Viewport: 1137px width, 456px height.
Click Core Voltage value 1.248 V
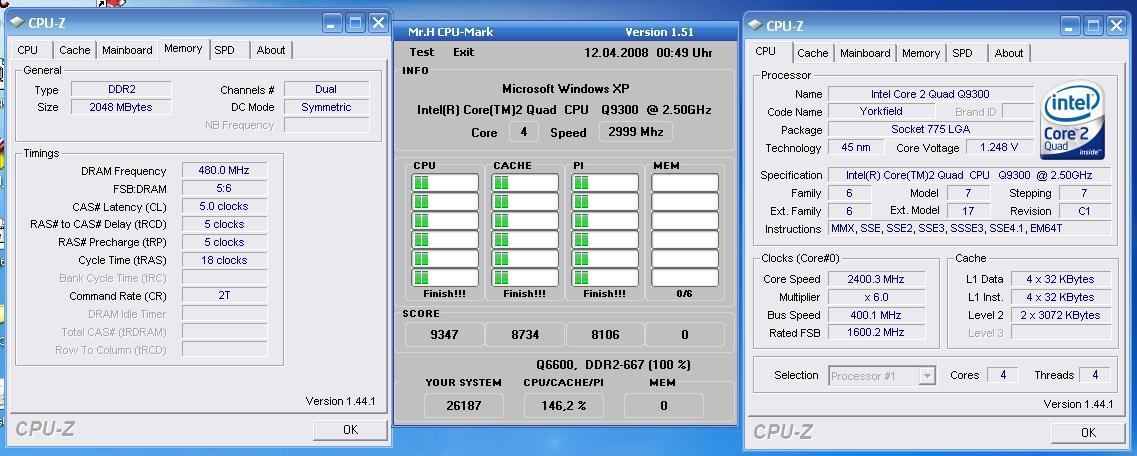[x=999, y=147]
